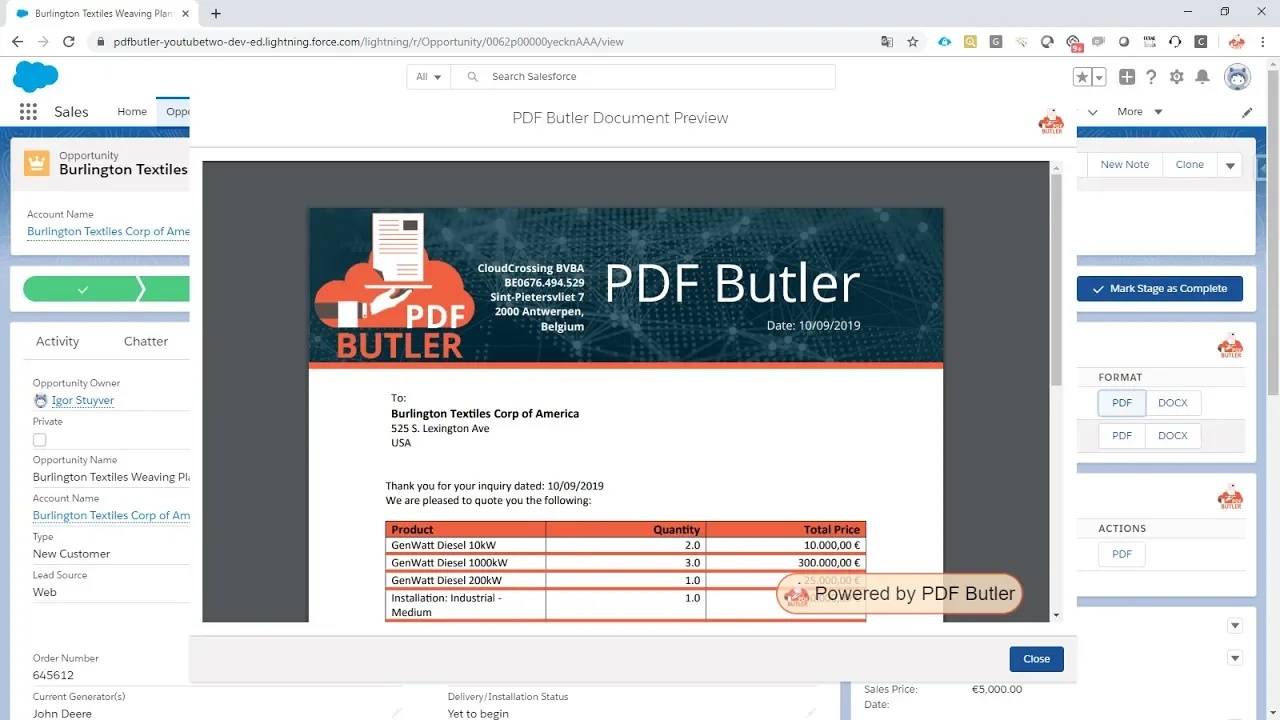Click the preview scrollbar down arrow
Image resolution: width=1280 pixels, height=720 pixels.
(x=1056, y=615)
